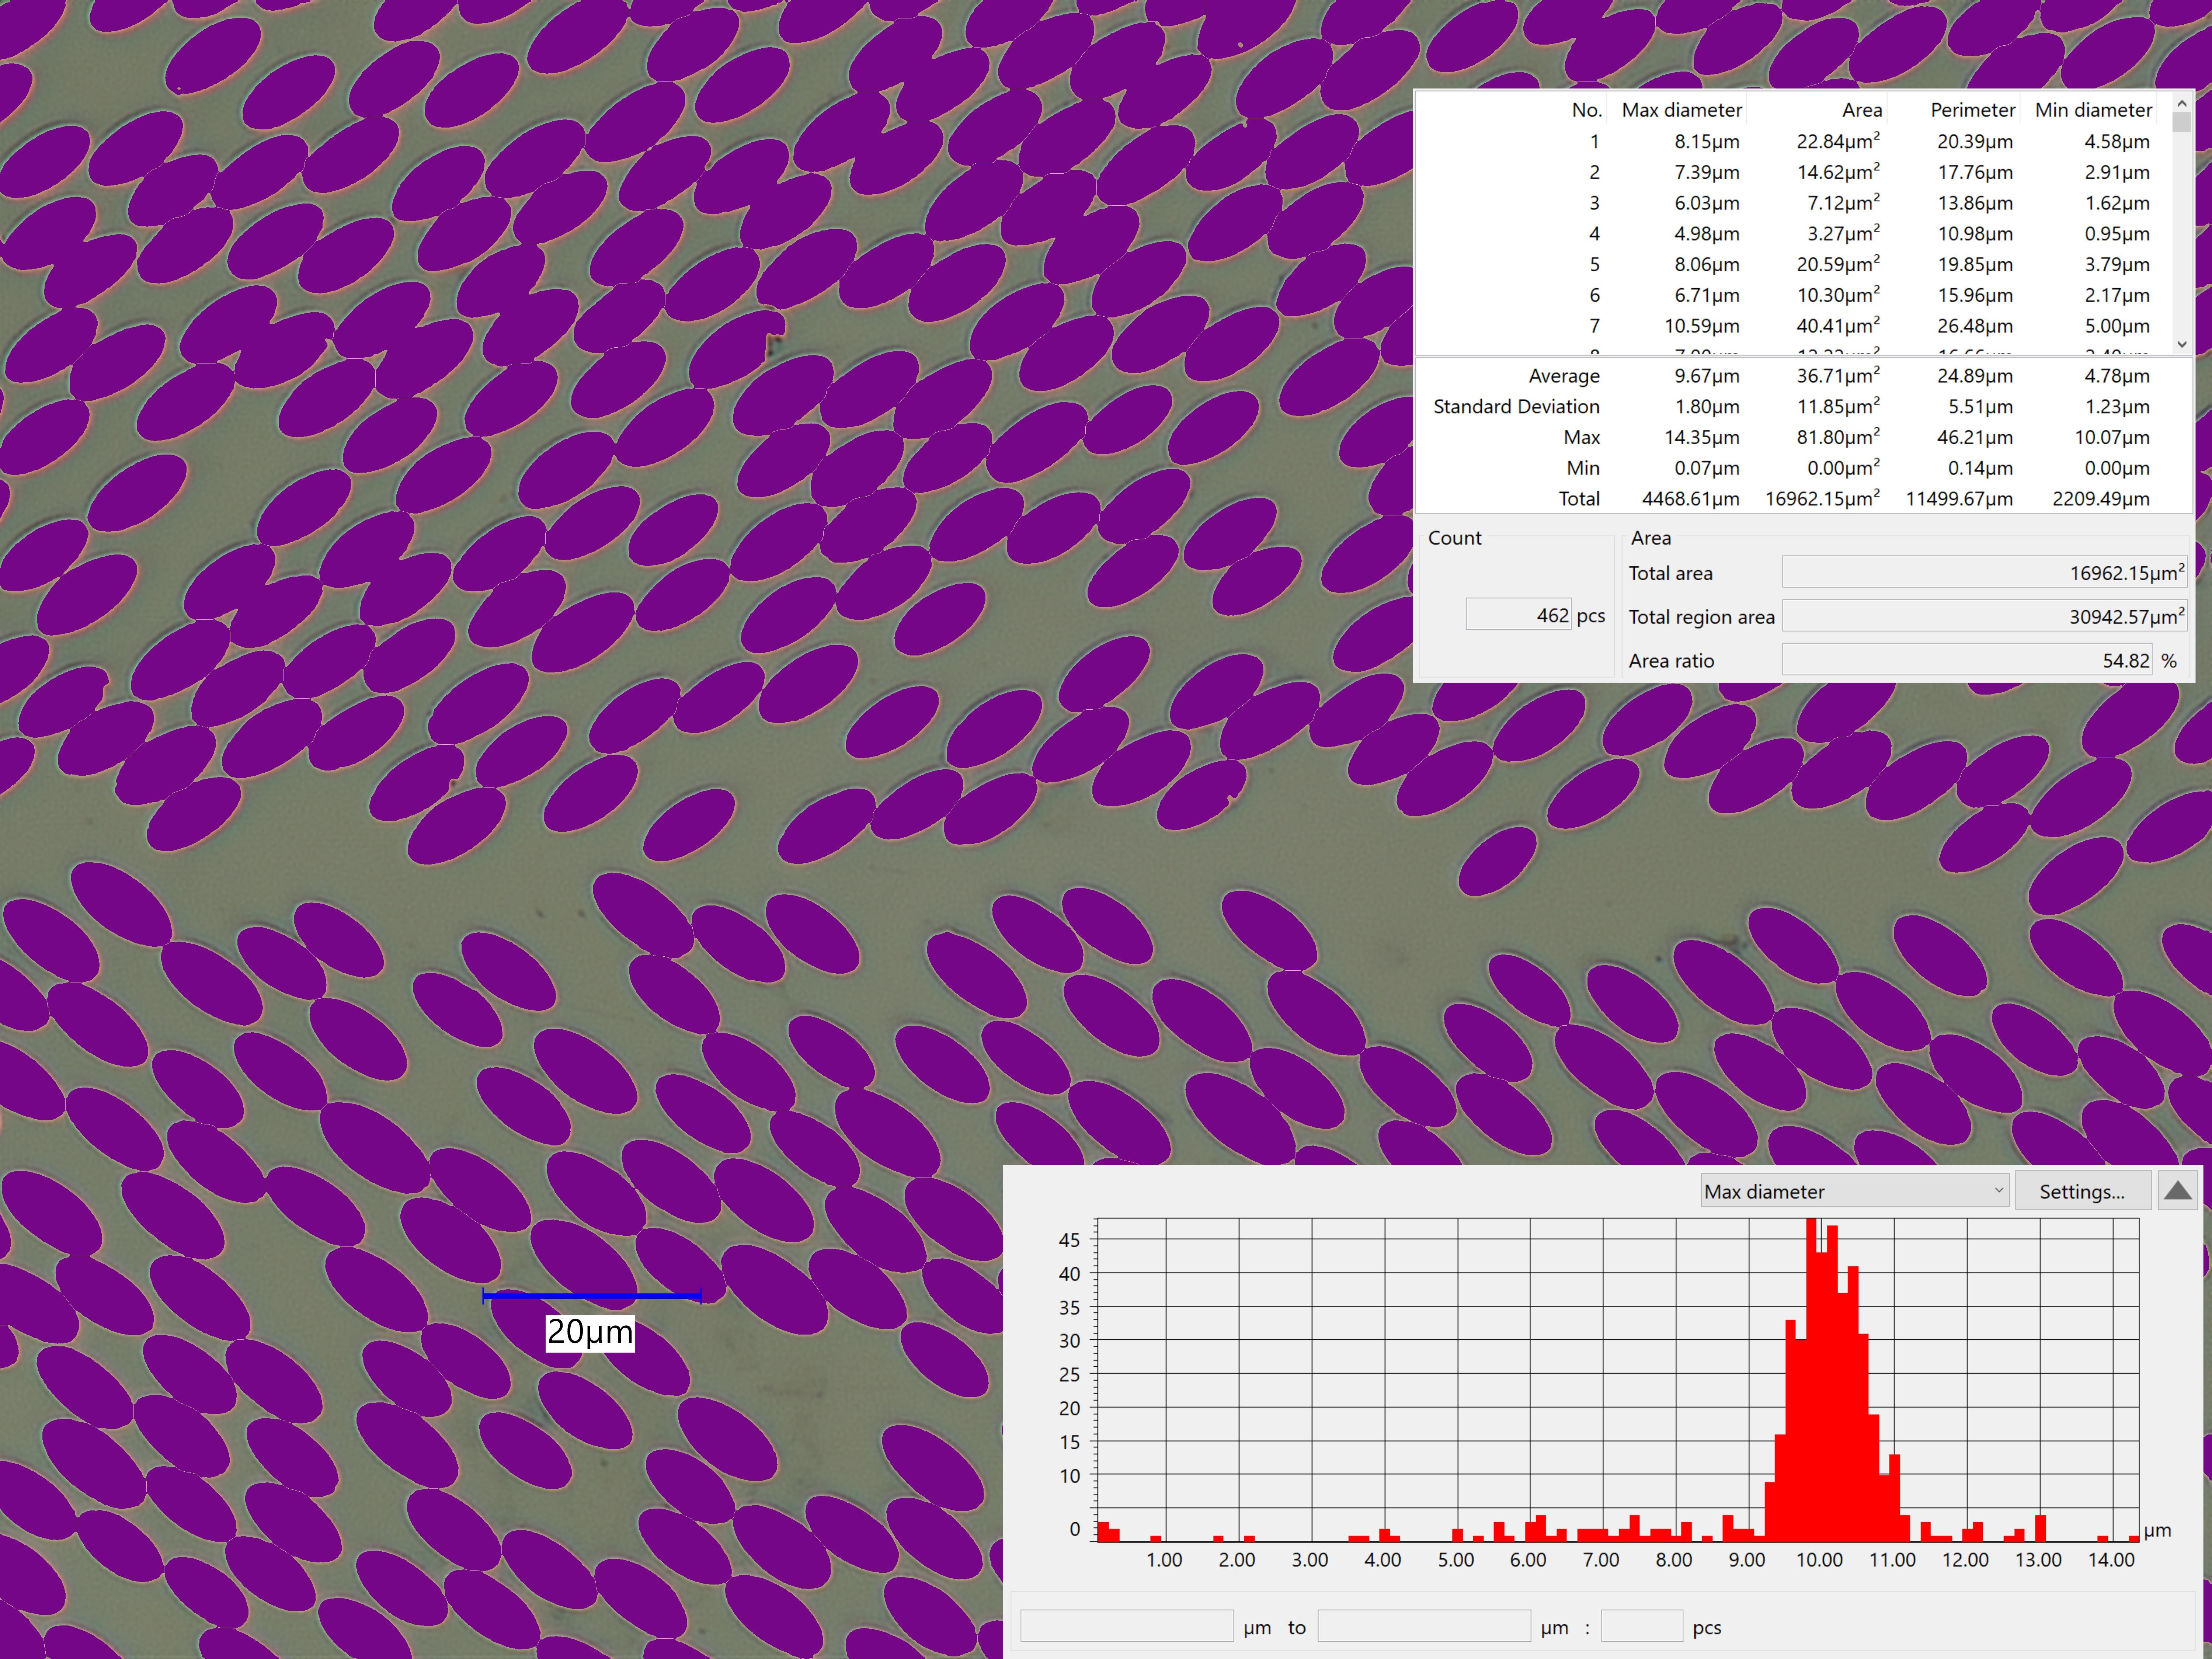The image size is (2212, 1659).
Task: Click the No. column header
Action: pos(1586,110)
